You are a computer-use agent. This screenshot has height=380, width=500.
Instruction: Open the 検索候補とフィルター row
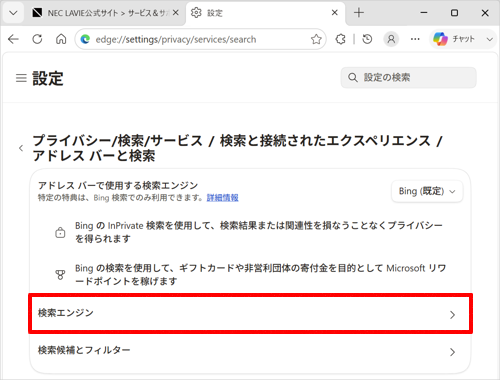[250, 351]
